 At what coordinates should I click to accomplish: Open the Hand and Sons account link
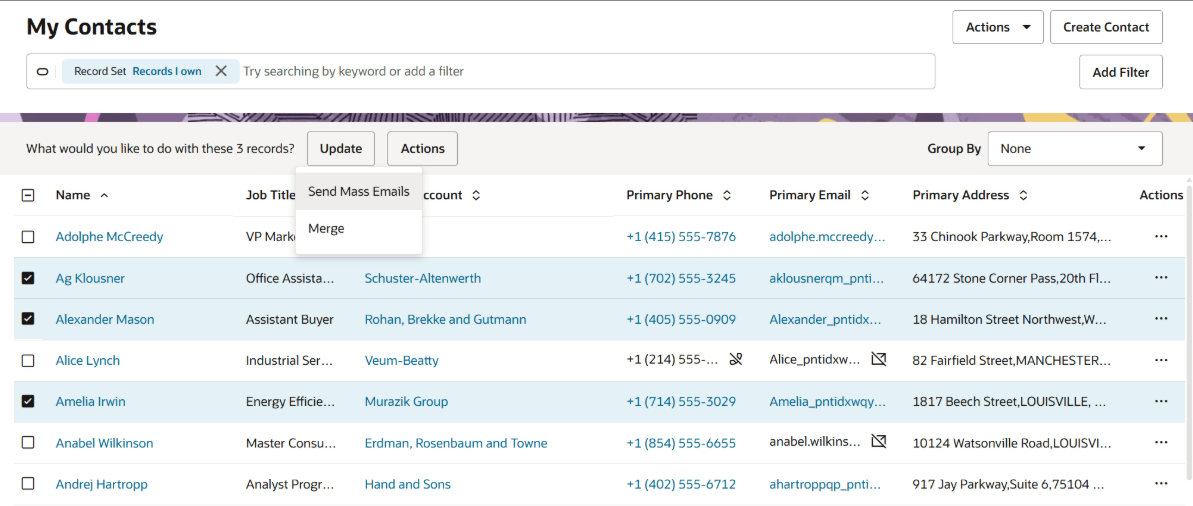pos(408,483)
